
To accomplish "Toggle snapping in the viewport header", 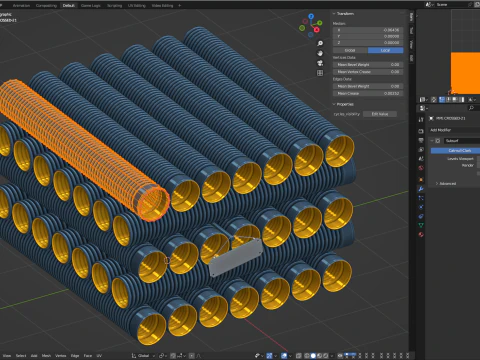I will 173,356.
